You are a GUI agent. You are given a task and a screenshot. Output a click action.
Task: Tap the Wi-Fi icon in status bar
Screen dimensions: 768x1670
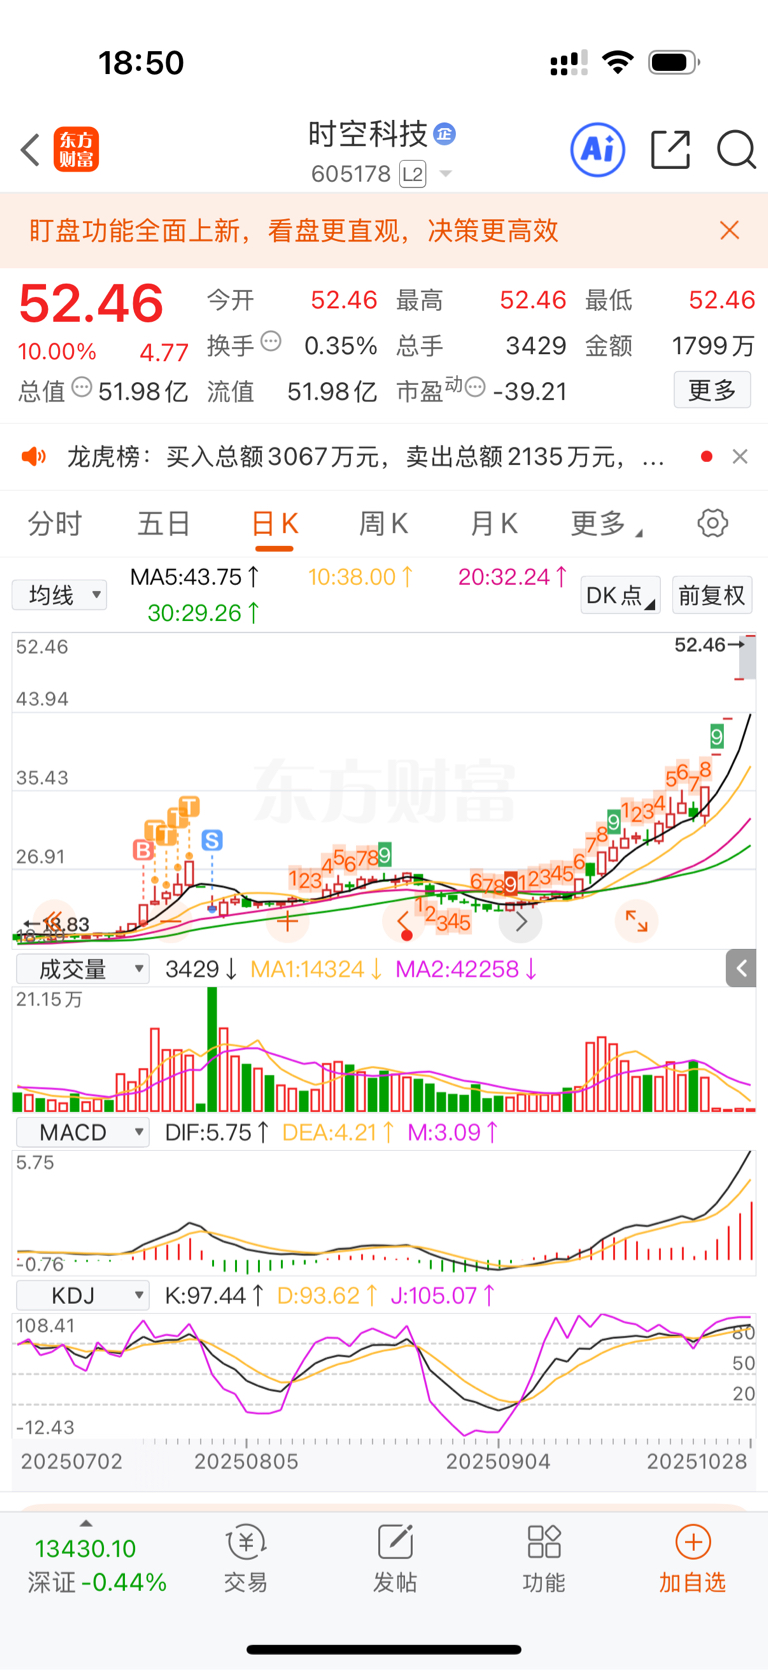point(618,63)
